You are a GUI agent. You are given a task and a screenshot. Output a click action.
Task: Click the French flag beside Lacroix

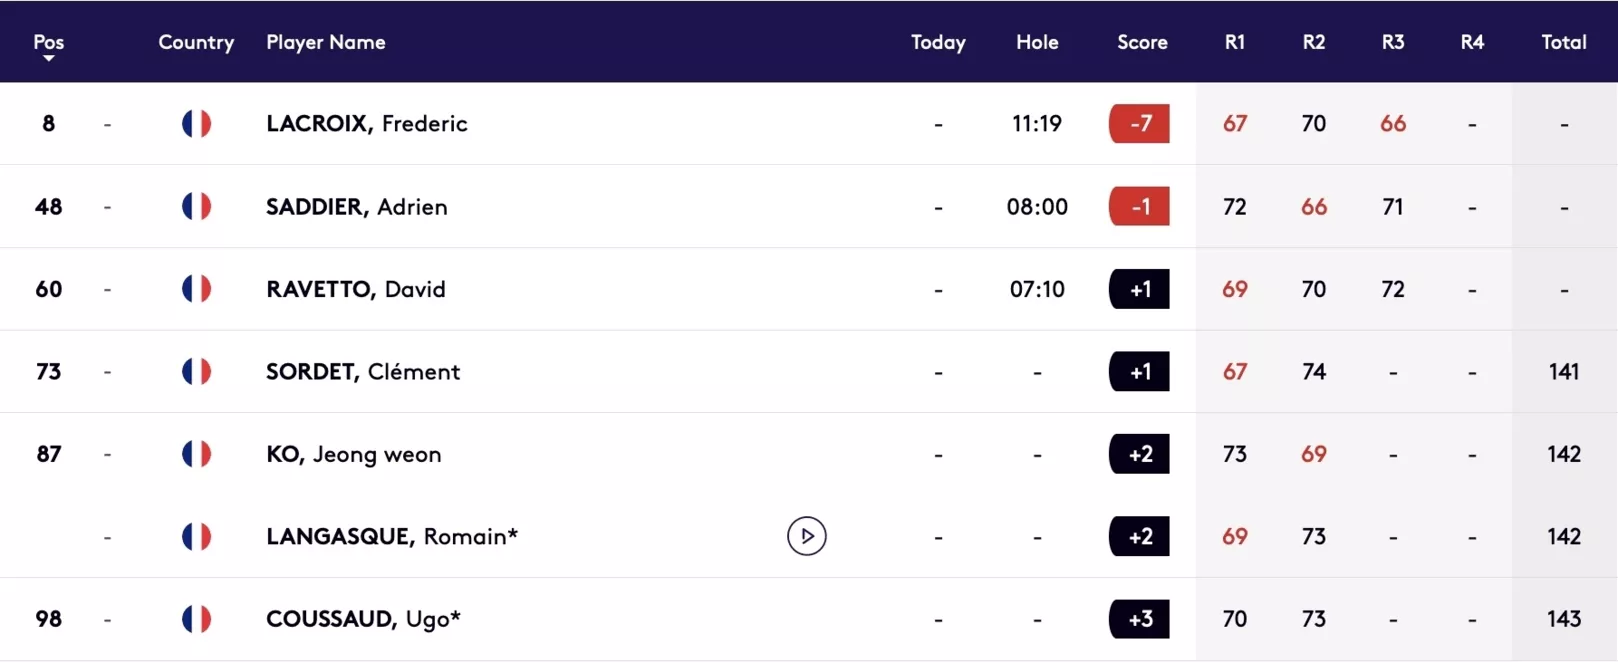[x=196, y=123]
